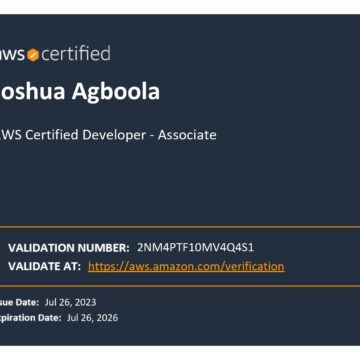The width and height of the screenshot is (360, 360).
Task: Click the orange hexagon checkmark icon
Action: 33,55
